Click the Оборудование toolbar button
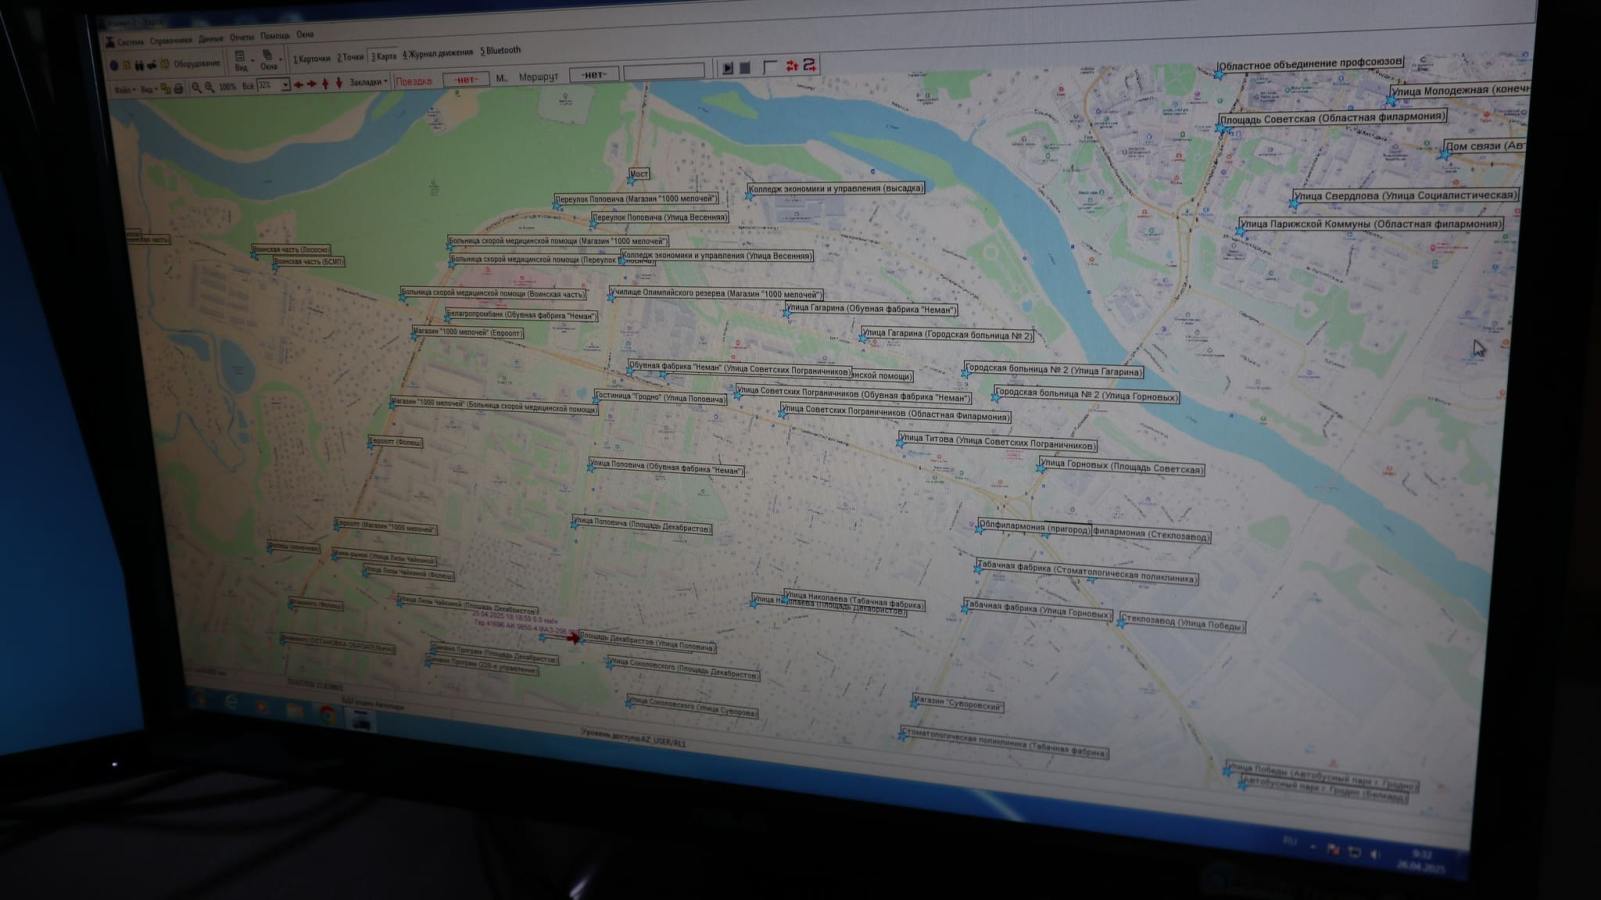1601x900 pixels. coord(197,64)
